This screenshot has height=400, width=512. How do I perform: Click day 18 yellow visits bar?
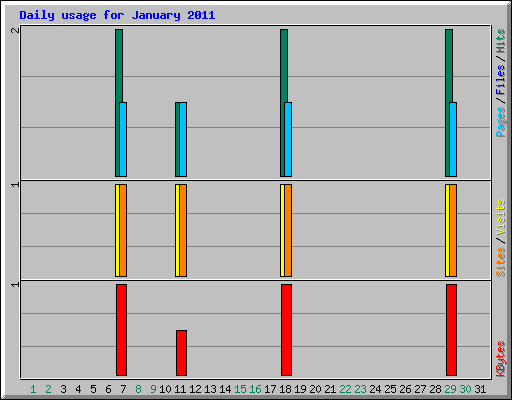[x=282, y=230]
